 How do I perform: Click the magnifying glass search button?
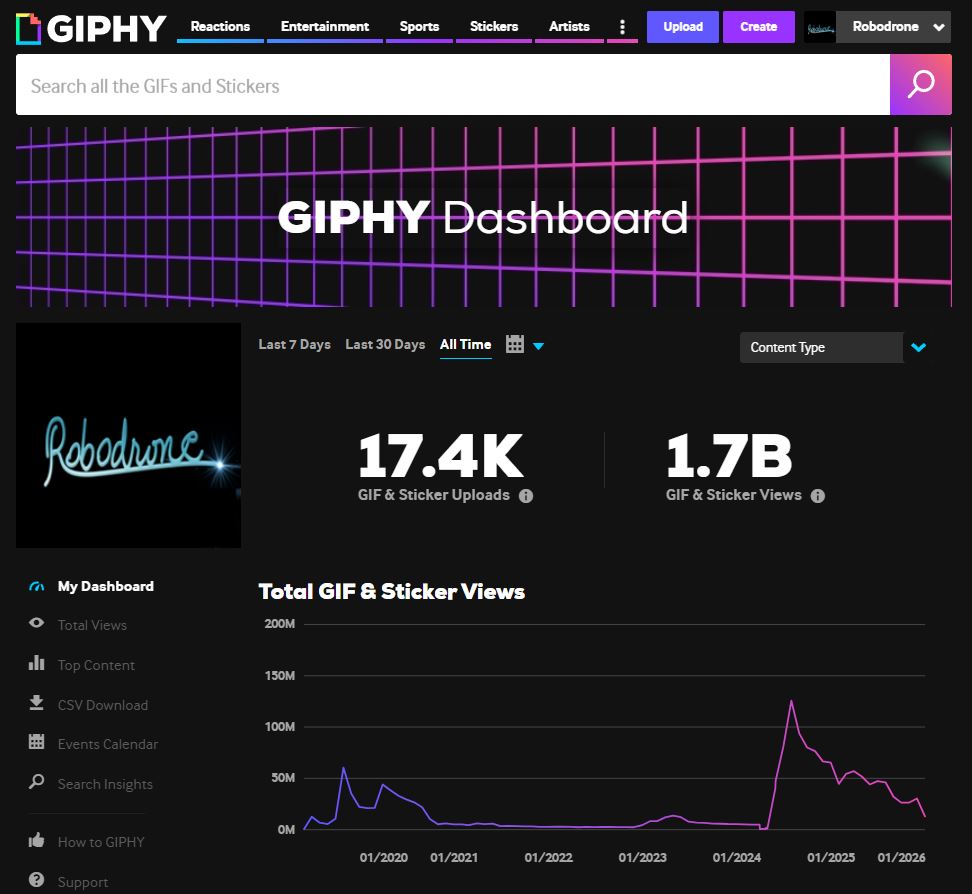click(x=920, y=85)
